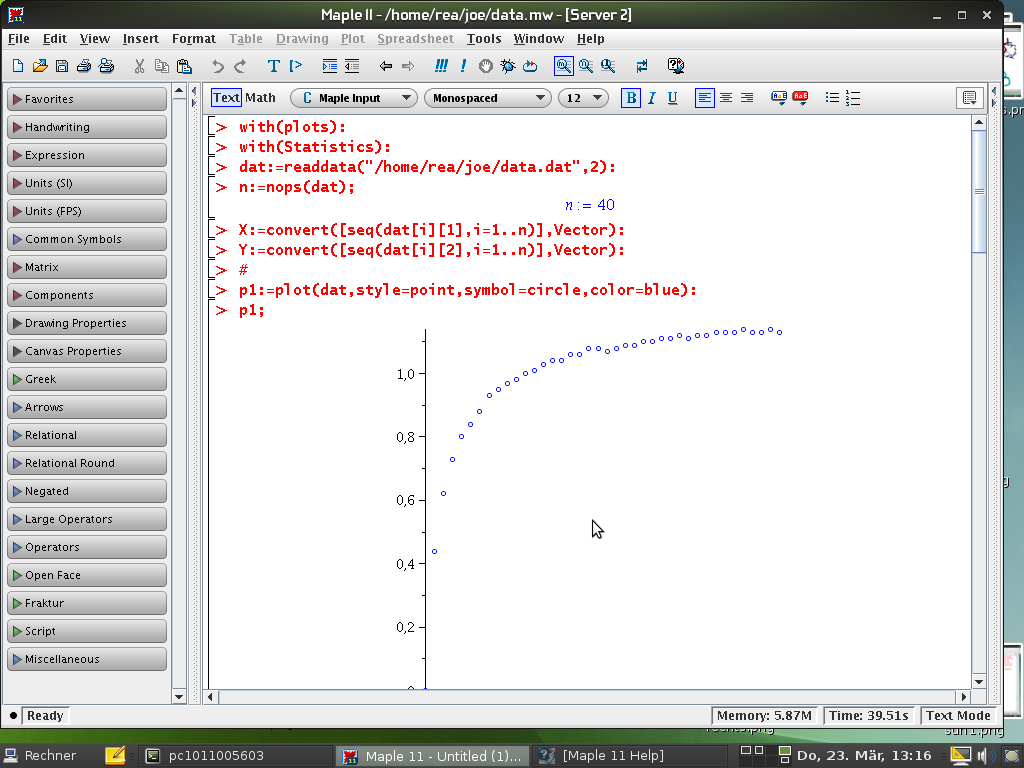Expand the Favorites palette
The width and height of the screenshot is (1024, 768).
(x=87, y=99)
